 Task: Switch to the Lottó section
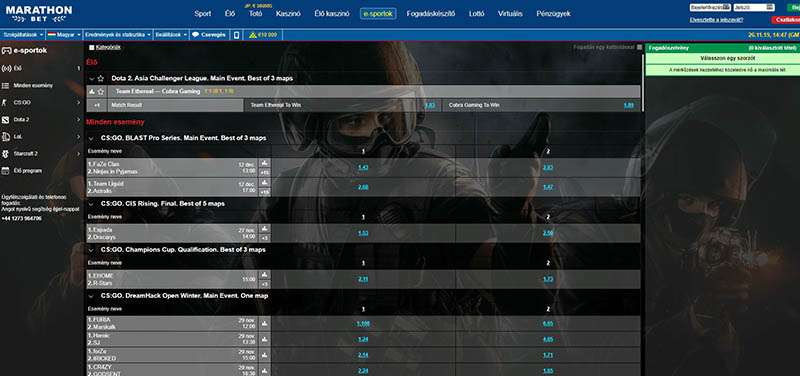coord(477,14)
